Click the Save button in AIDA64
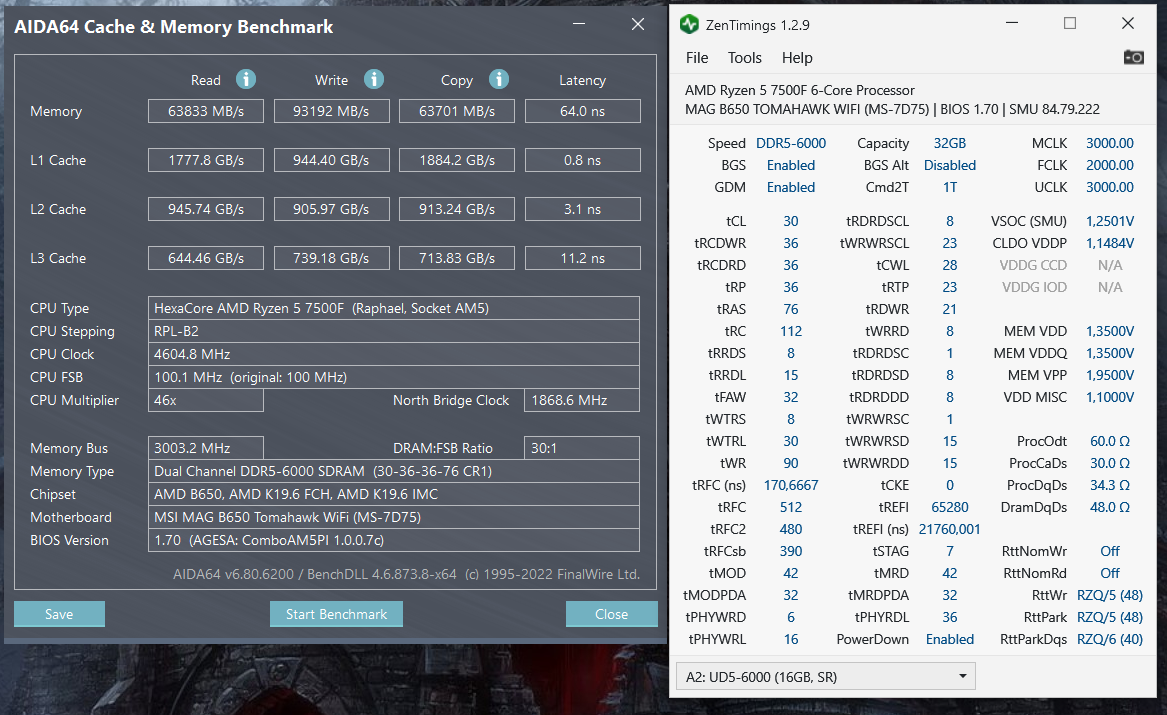 (x=59, y=614)
